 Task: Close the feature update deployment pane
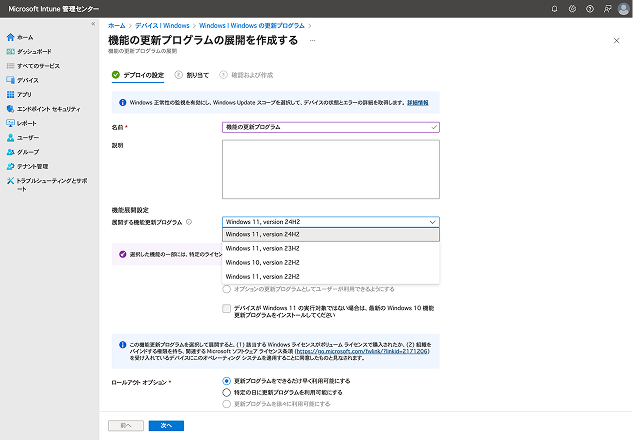tap(616, 40)
